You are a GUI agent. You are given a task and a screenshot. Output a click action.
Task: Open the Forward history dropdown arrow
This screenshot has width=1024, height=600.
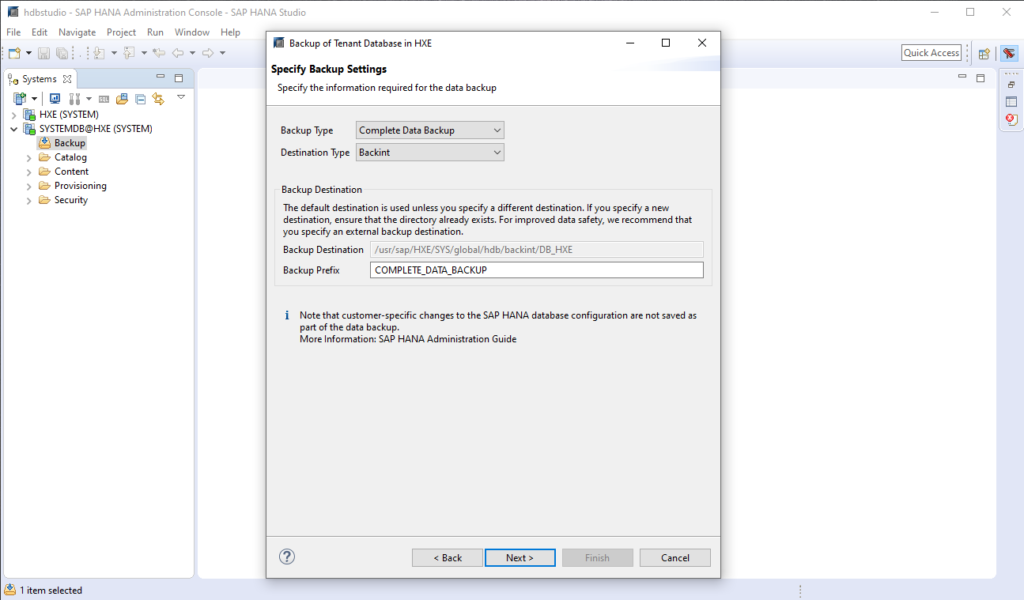223,53
